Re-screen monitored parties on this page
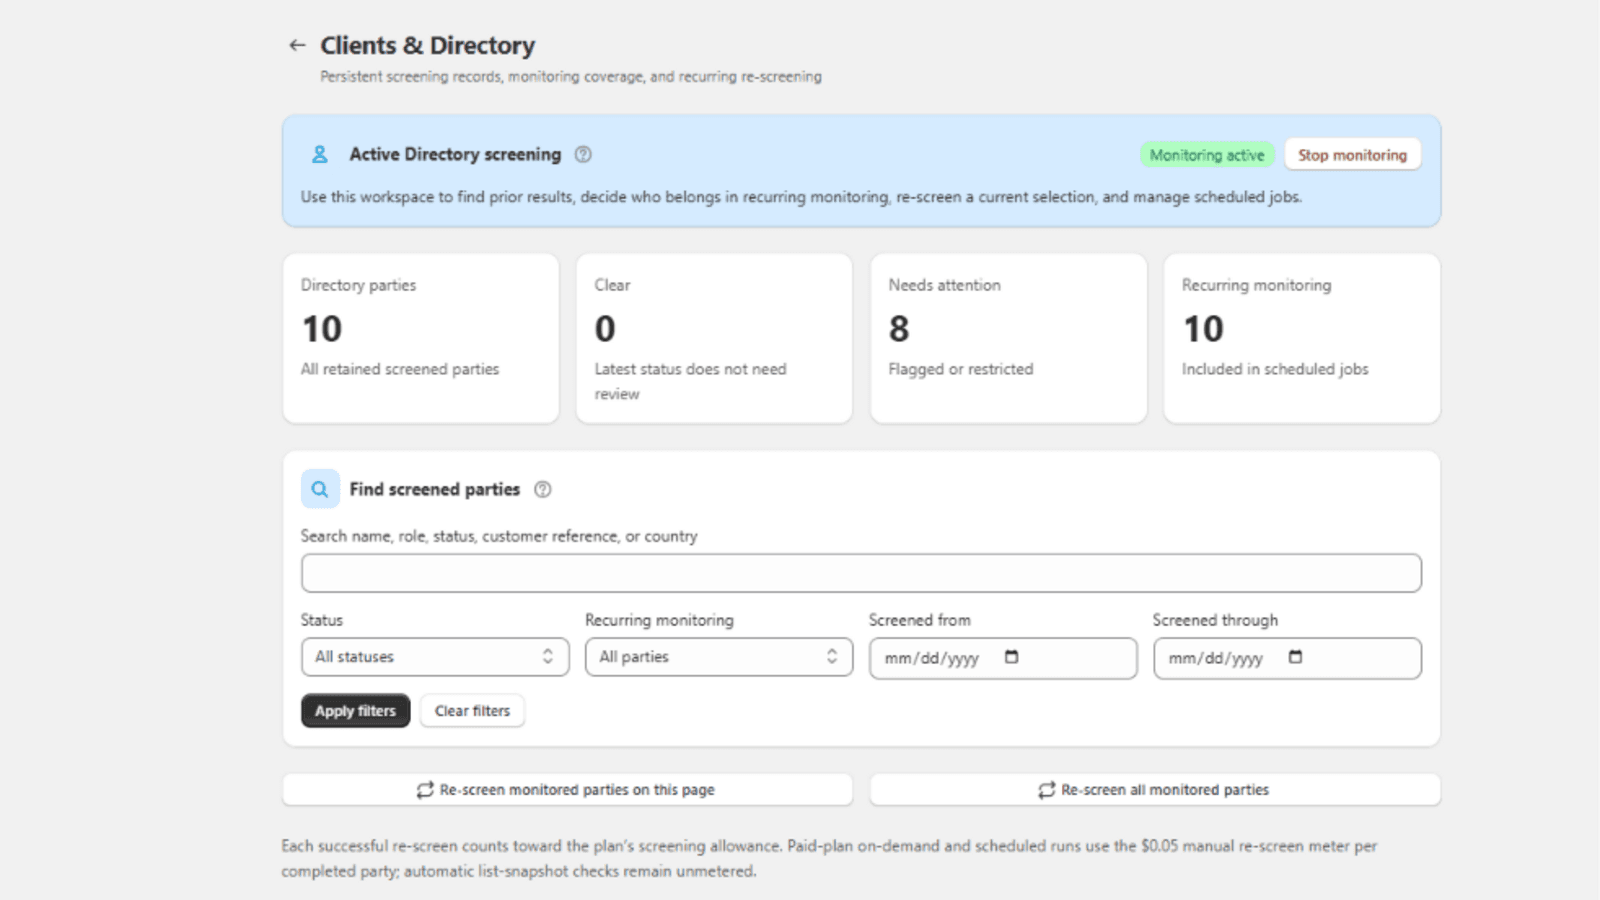The image size is (1600, 900). point(567,789)
